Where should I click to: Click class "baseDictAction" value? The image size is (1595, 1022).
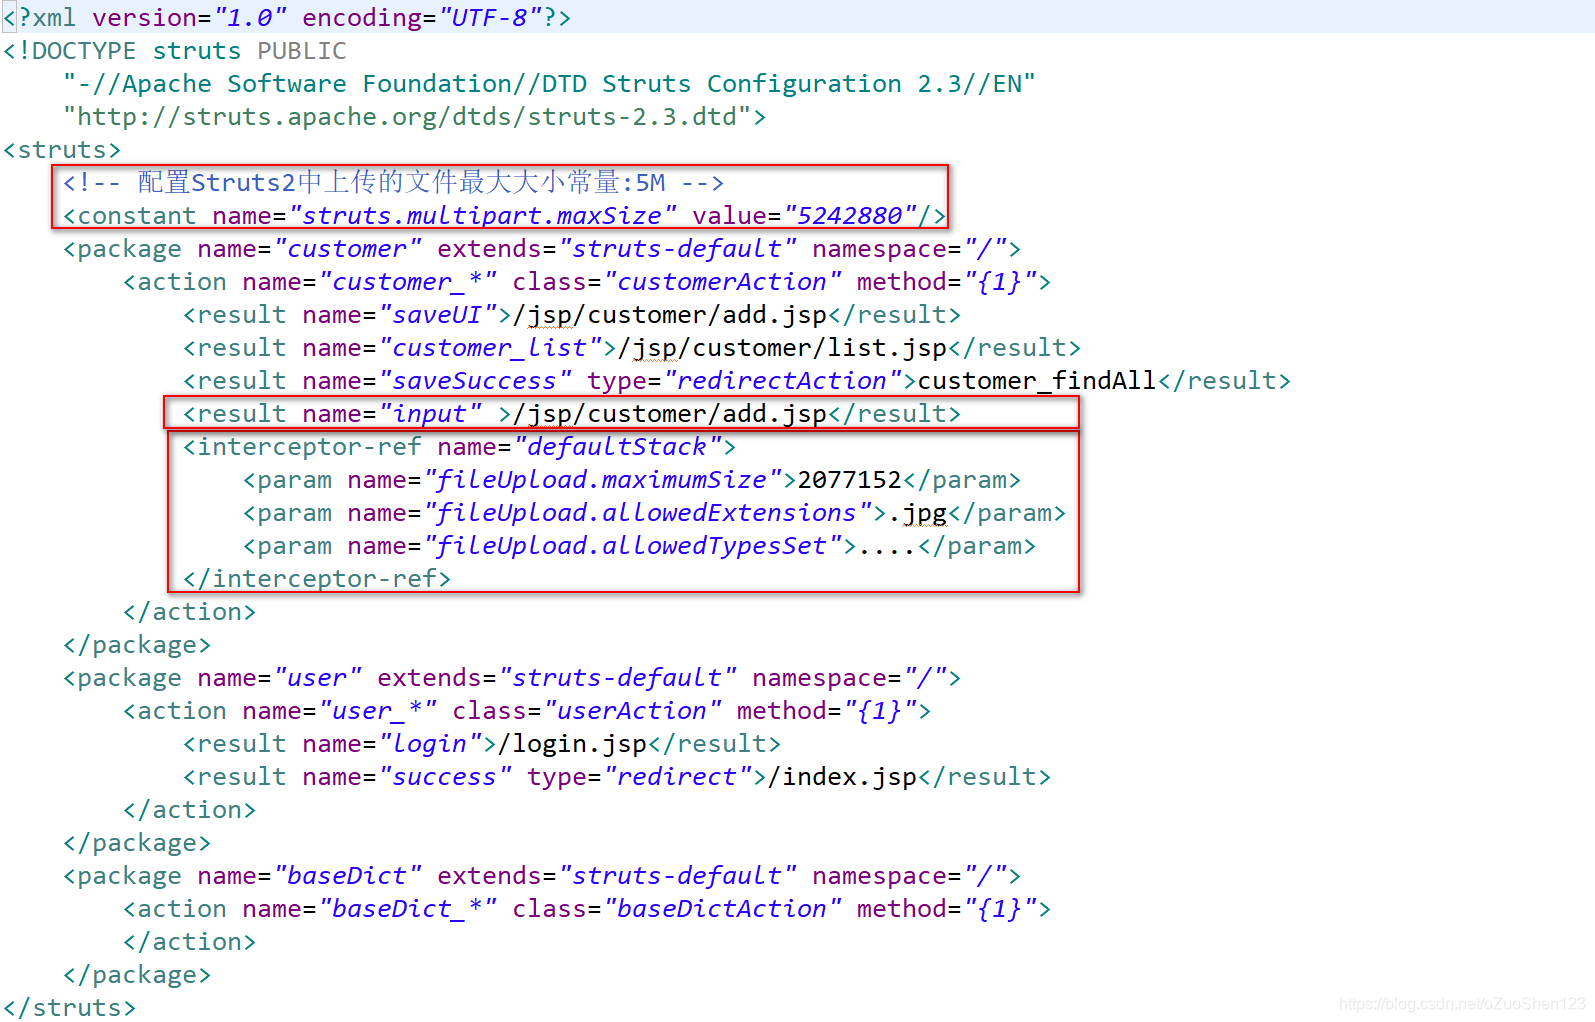(x=722, y=909)
